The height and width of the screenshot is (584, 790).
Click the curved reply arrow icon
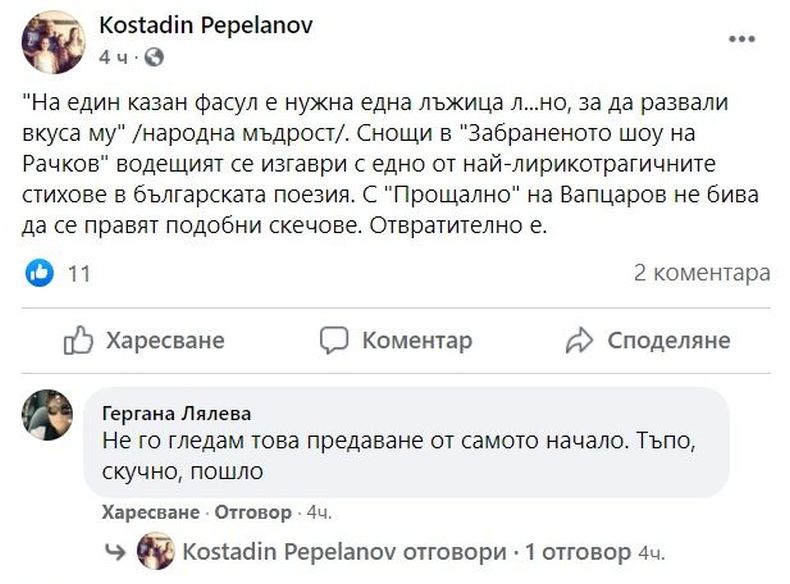pos(115,552)
